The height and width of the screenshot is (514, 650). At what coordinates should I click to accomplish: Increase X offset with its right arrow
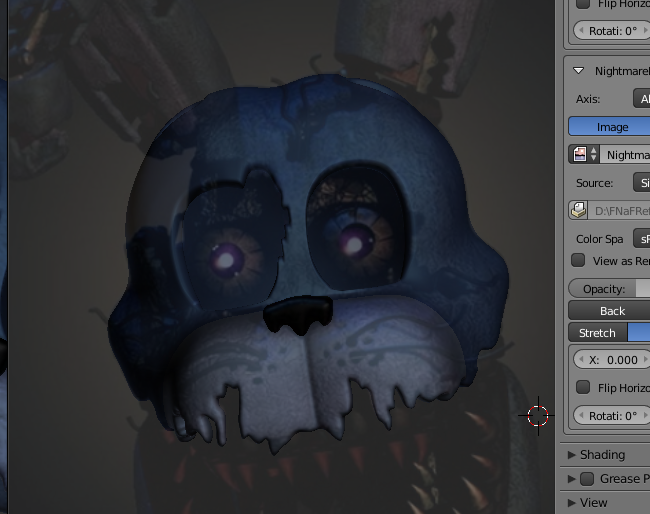pos(645,359)
